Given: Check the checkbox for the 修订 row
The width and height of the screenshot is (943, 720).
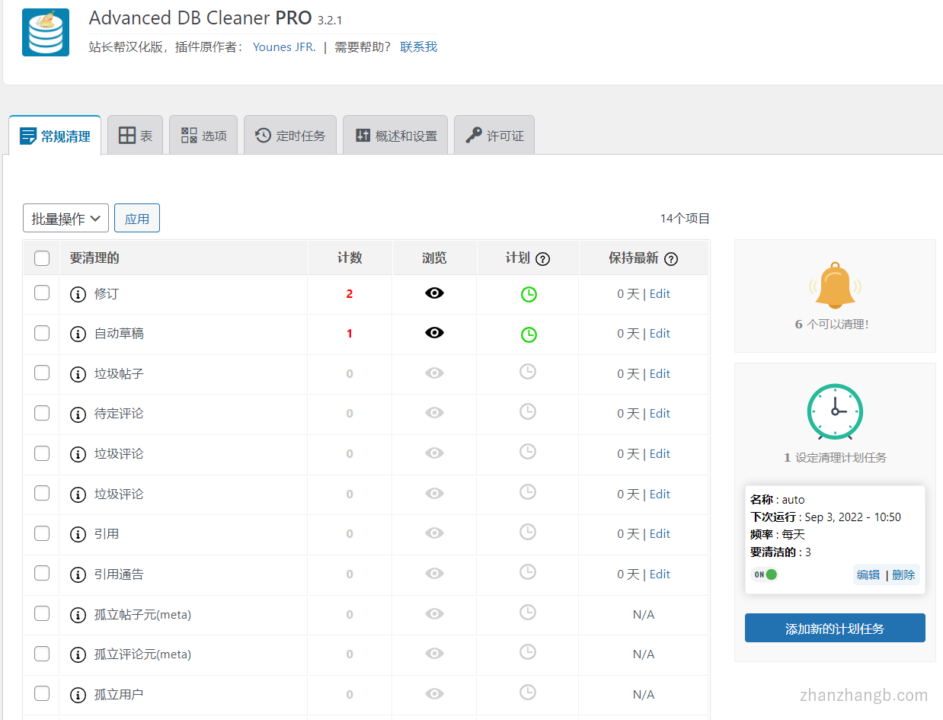Looking at the screenshot, I should (x=41, y=293).
